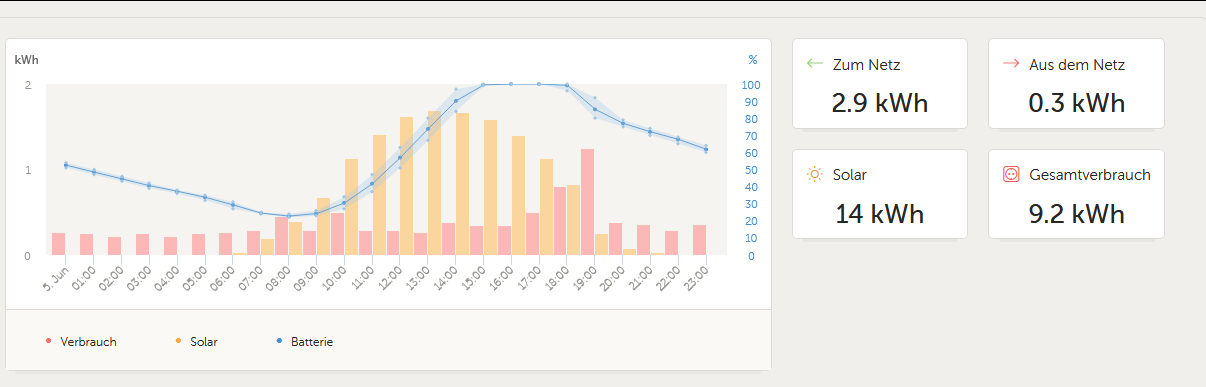The width and height of the screenshot is (1206, 387).
Task: Click the orange Solar legend dot
Action: pyautogui.click(x=178, y=342)
